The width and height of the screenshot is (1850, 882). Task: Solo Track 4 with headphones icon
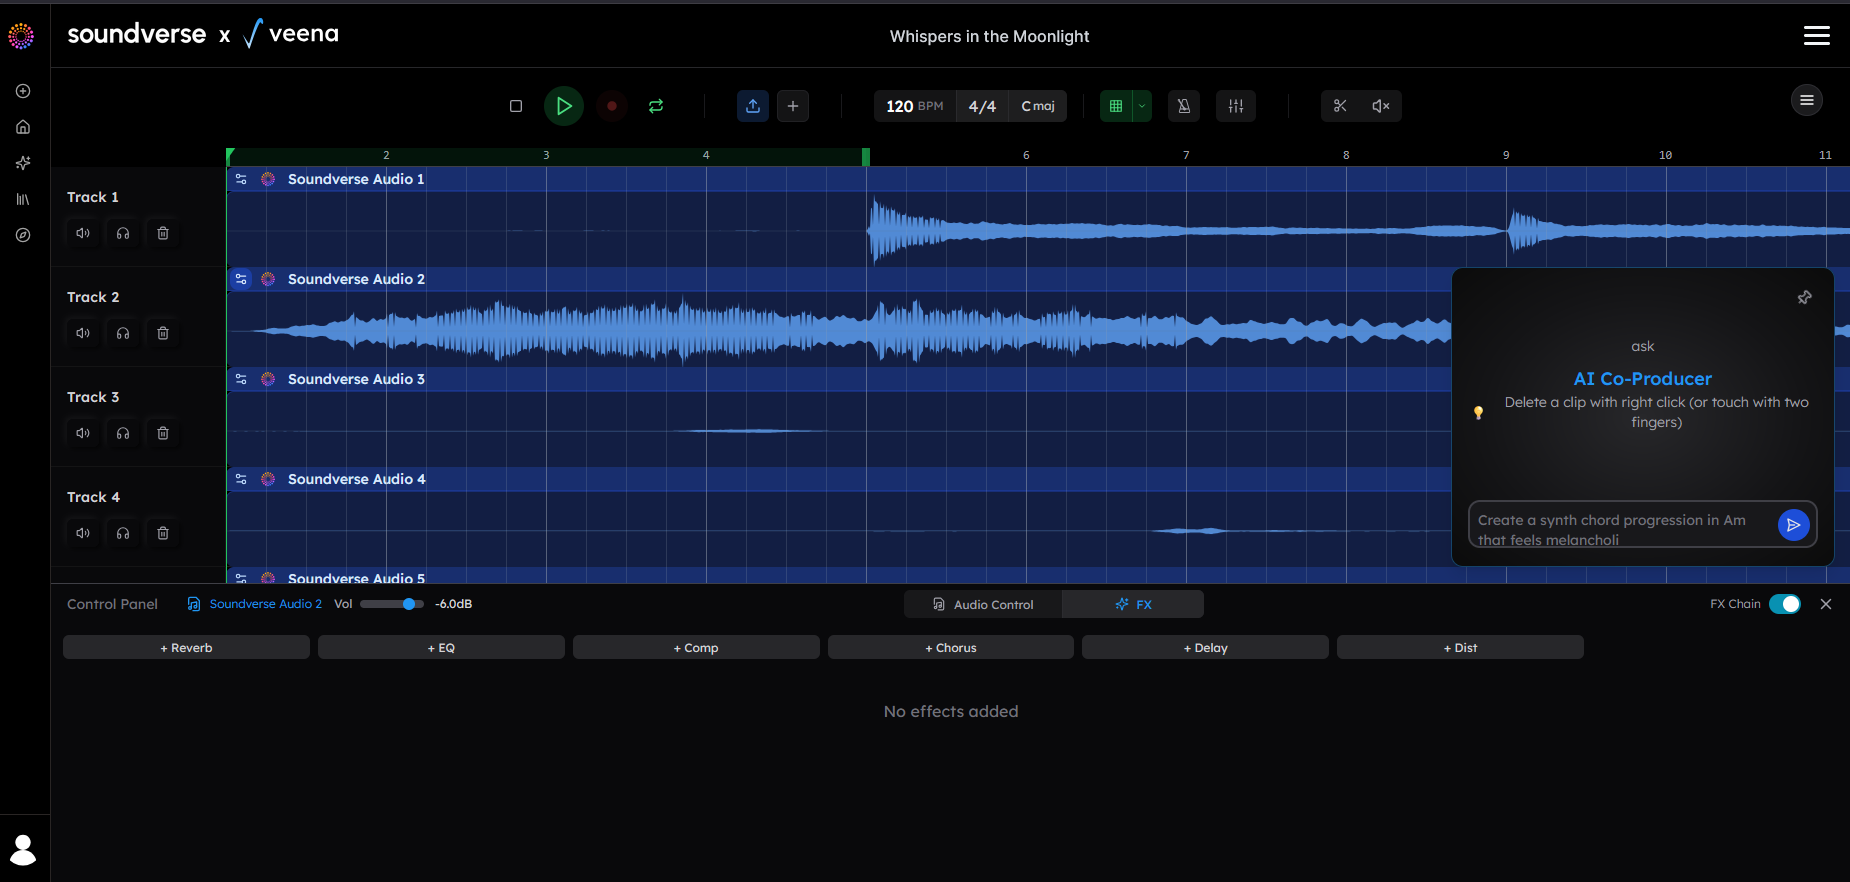tap(123, 533)
